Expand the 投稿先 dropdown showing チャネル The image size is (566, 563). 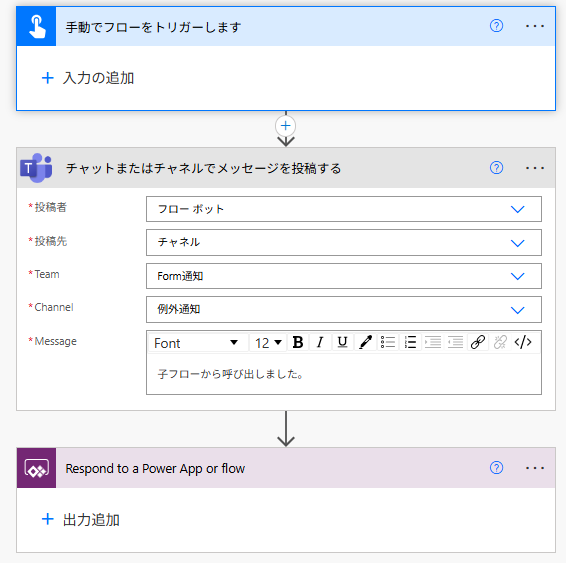click(518, 243)
